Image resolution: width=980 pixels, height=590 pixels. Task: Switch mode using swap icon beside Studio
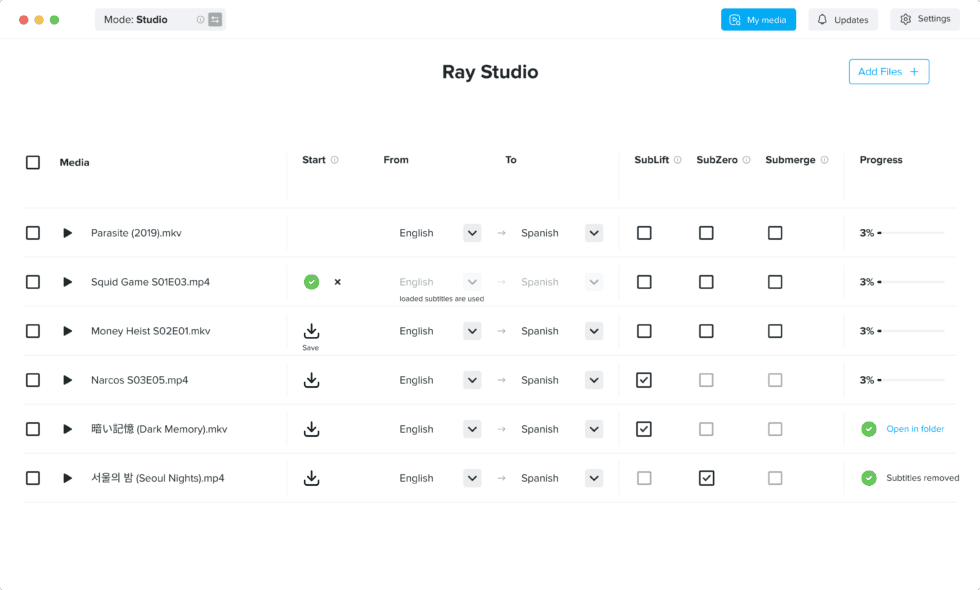tap(215, 19)
